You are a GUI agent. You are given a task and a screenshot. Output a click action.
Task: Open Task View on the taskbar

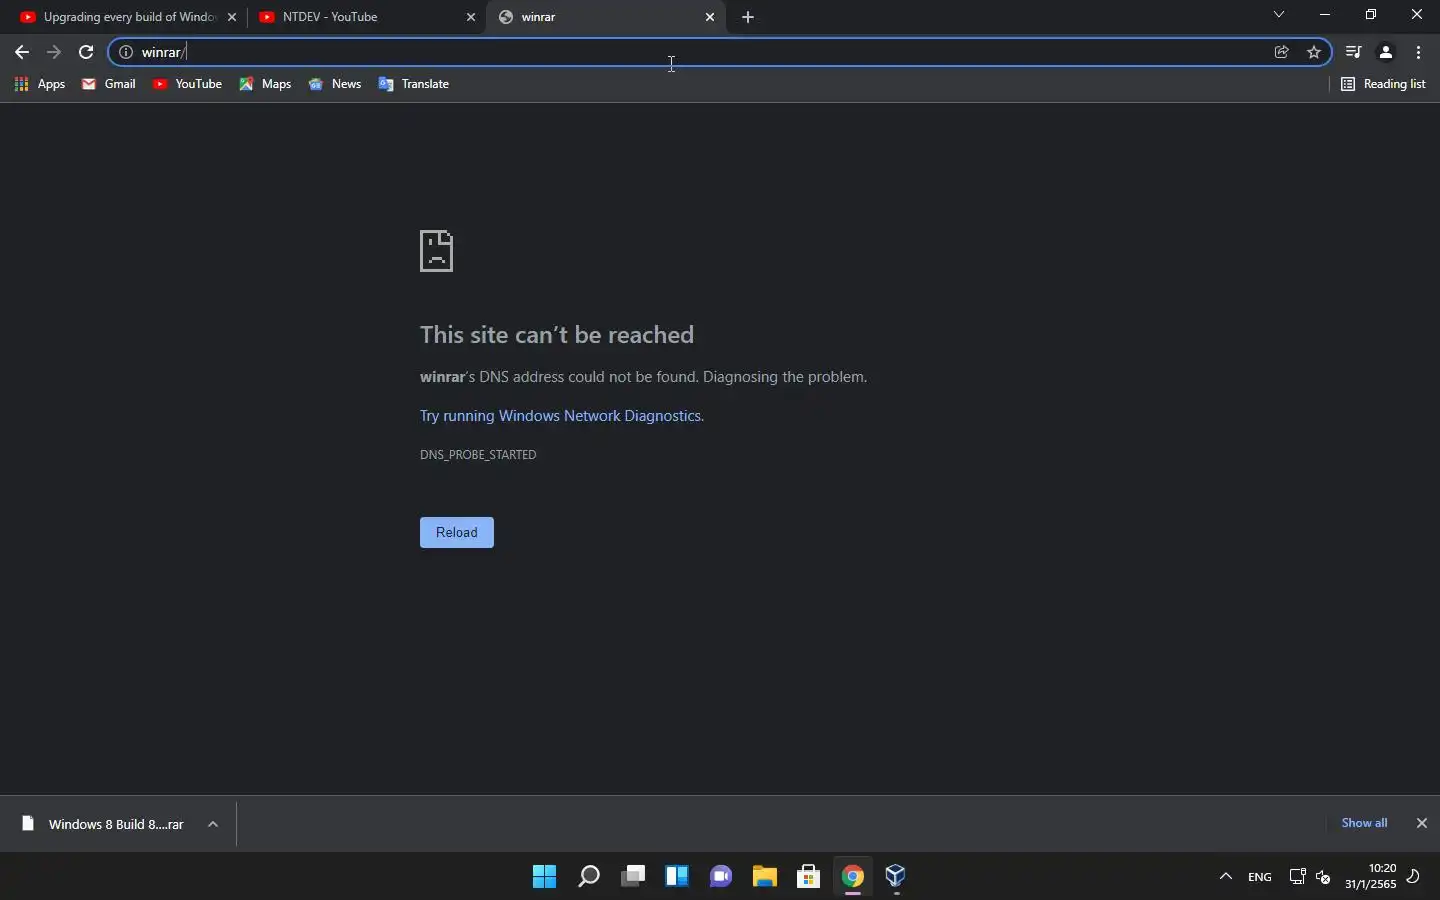634,878
